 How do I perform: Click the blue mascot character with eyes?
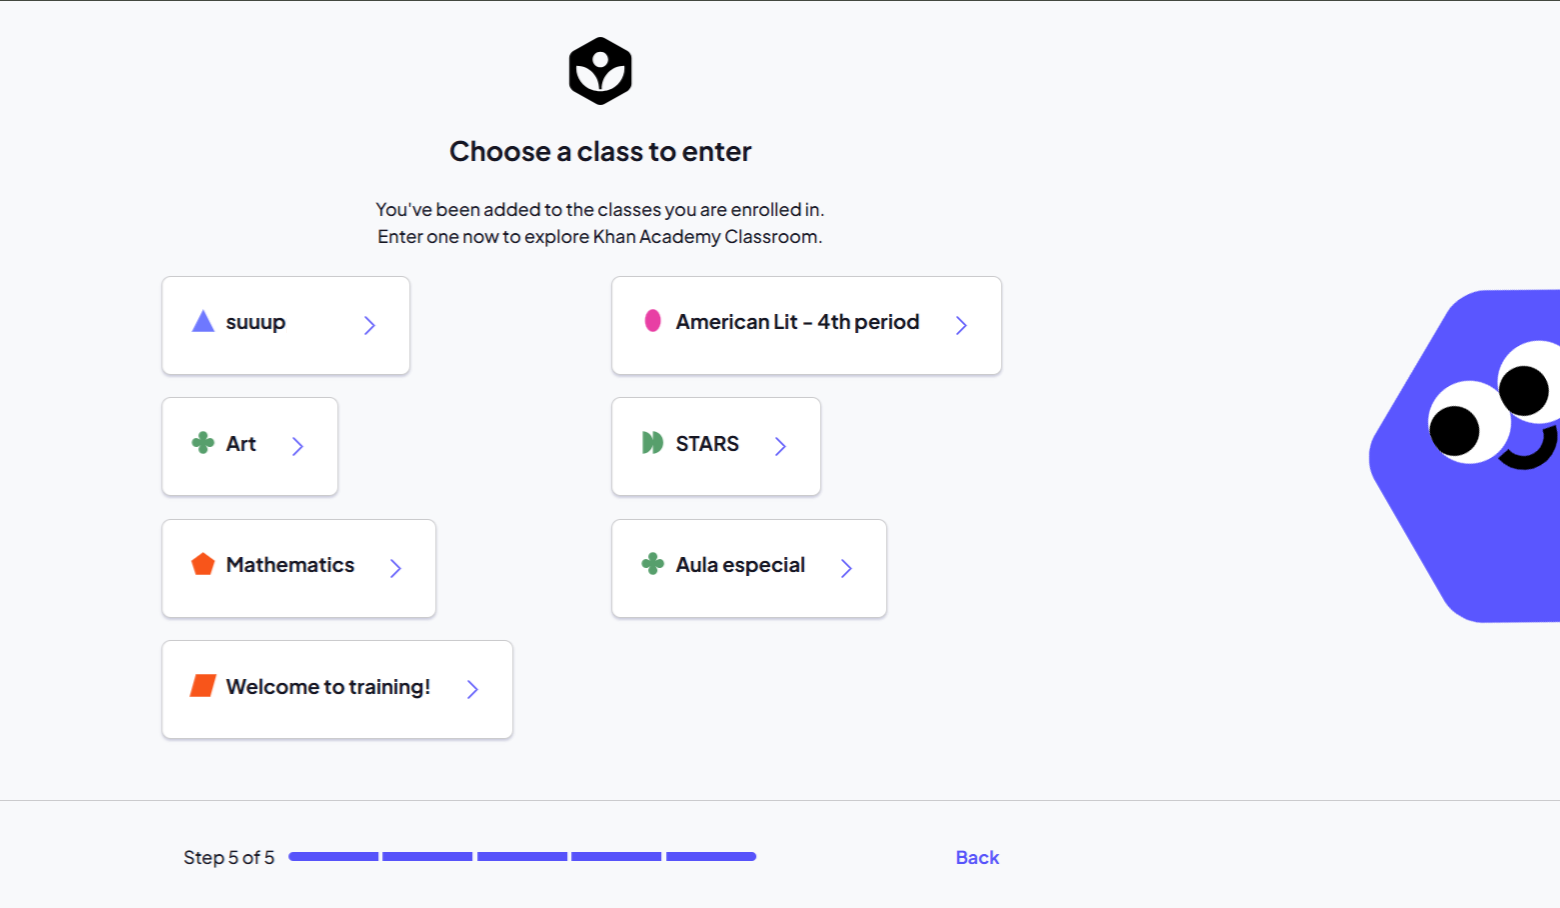point(1464,456)
